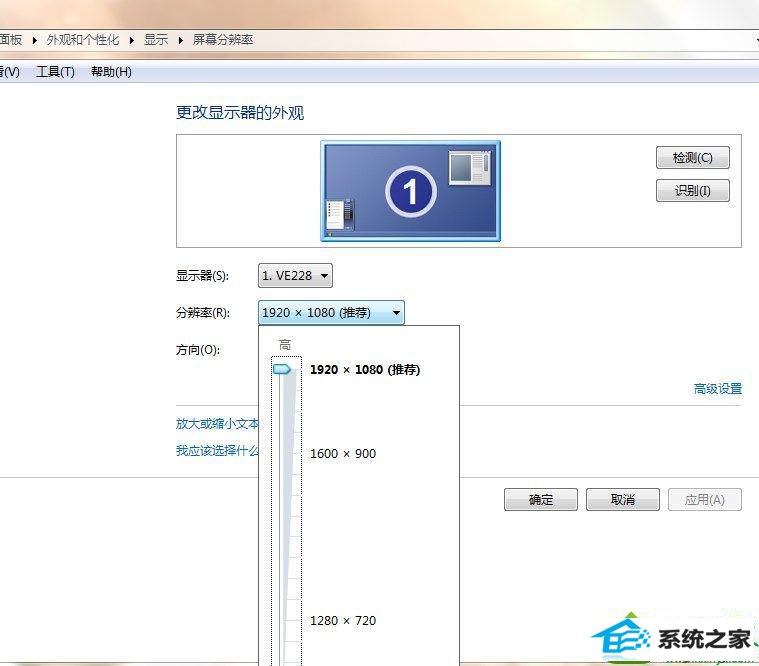
Task: Confirm with the 确定 button
Action: 541,500
